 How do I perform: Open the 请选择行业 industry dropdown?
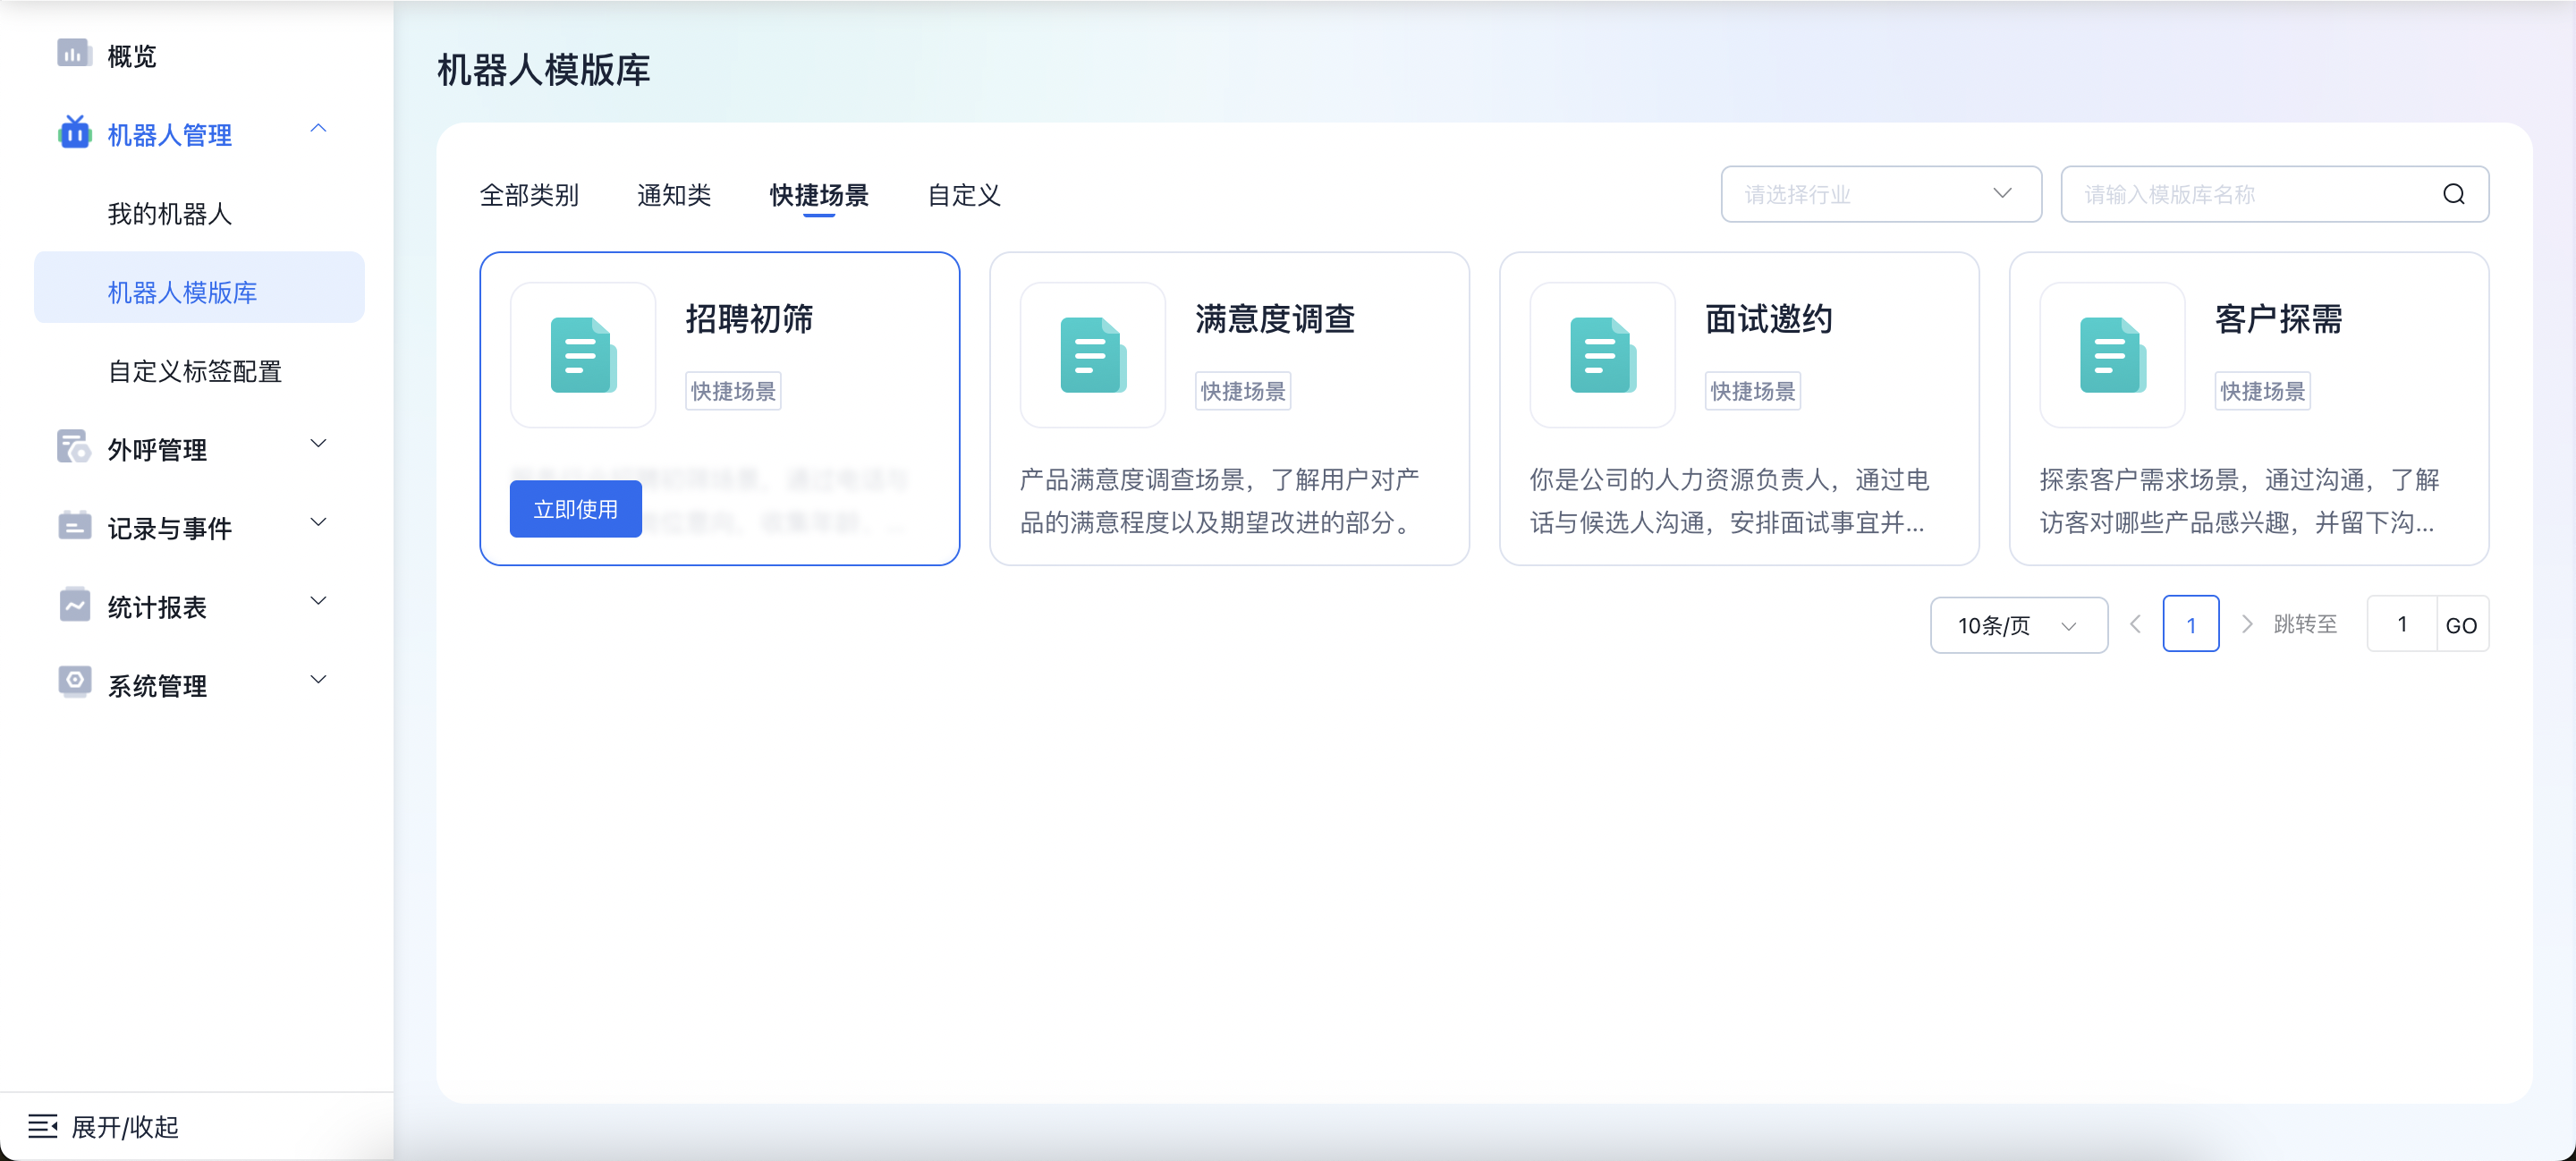1881,194
